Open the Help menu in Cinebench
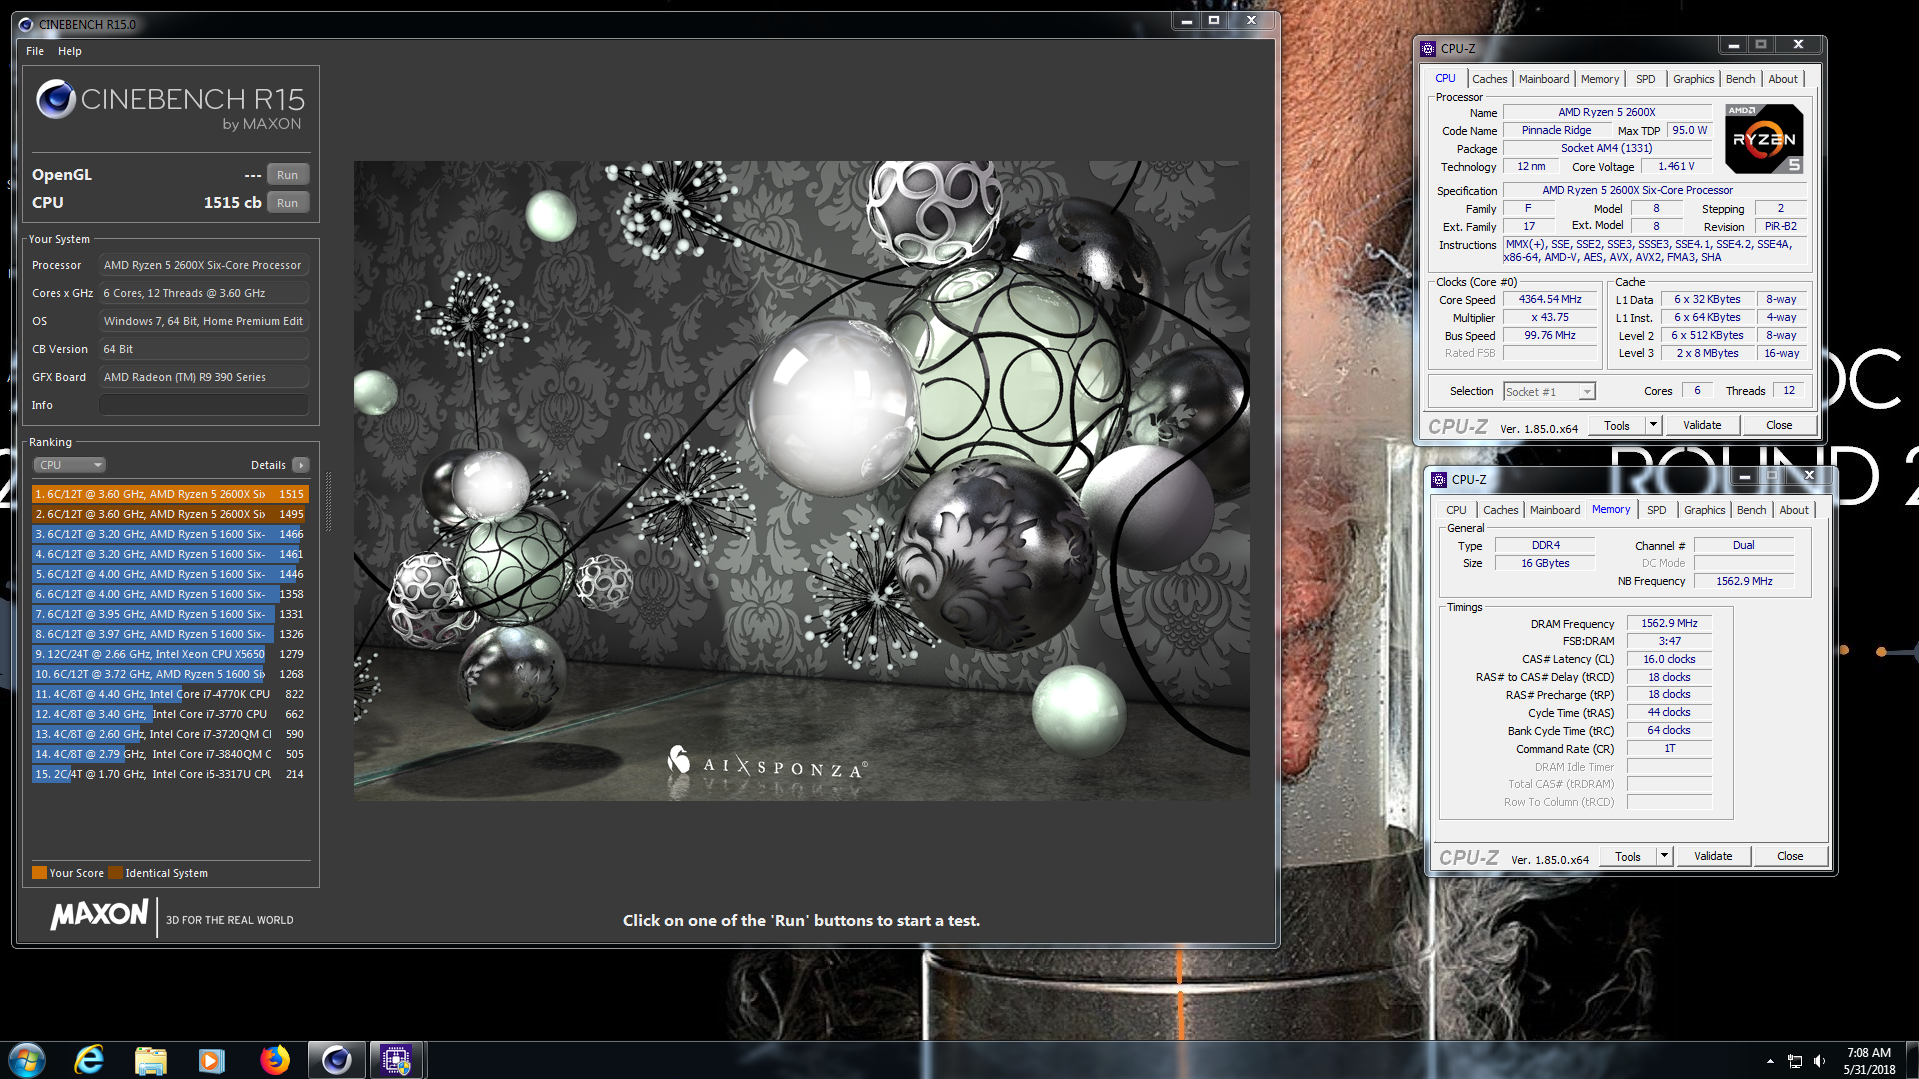 click(70, 51)
